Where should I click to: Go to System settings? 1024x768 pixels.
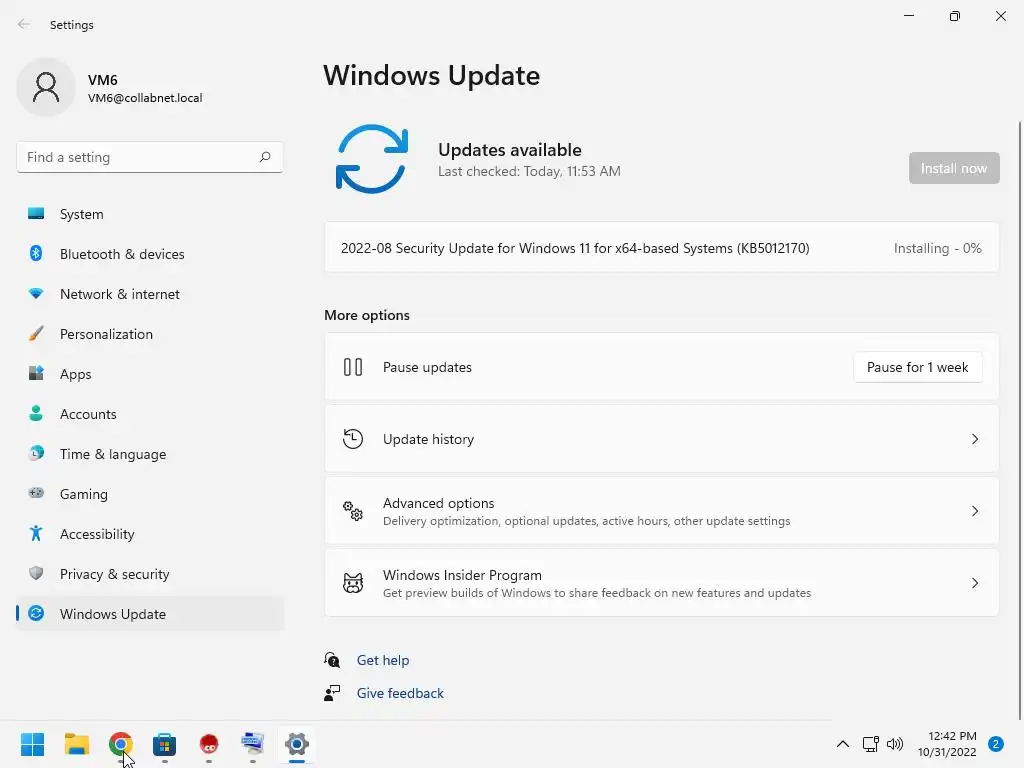pyautogui.click(x=150, y=214)
